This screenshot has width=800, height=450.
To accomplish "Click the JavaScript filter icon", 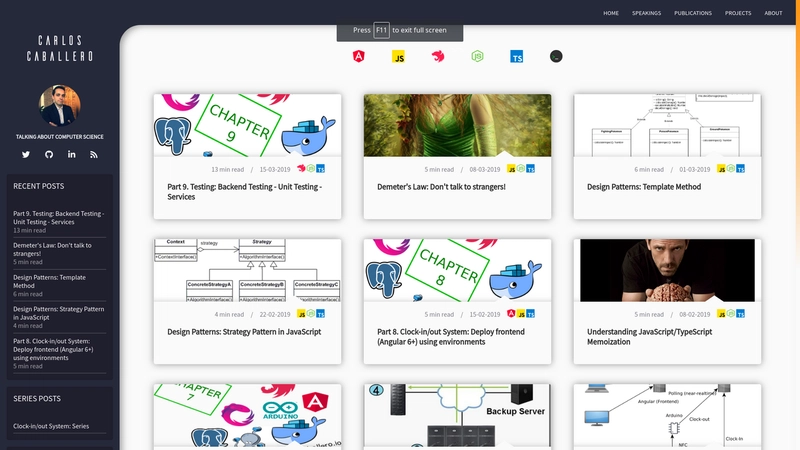I will pos(397,57).
